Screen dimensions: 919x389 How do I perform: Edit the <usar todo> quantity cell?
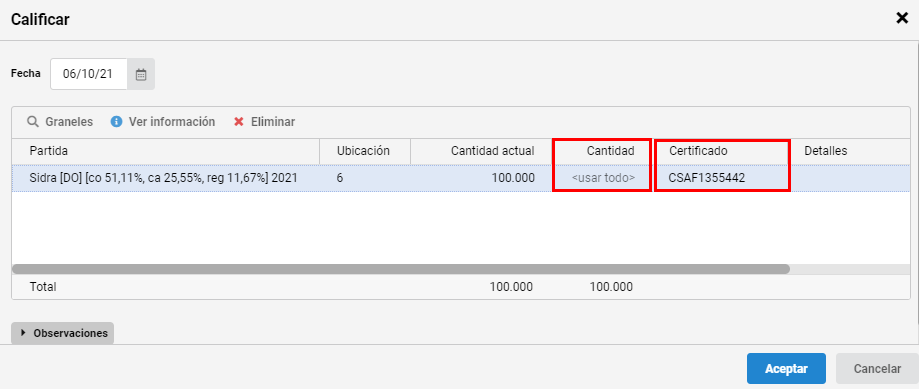click(x=602, y=178)
